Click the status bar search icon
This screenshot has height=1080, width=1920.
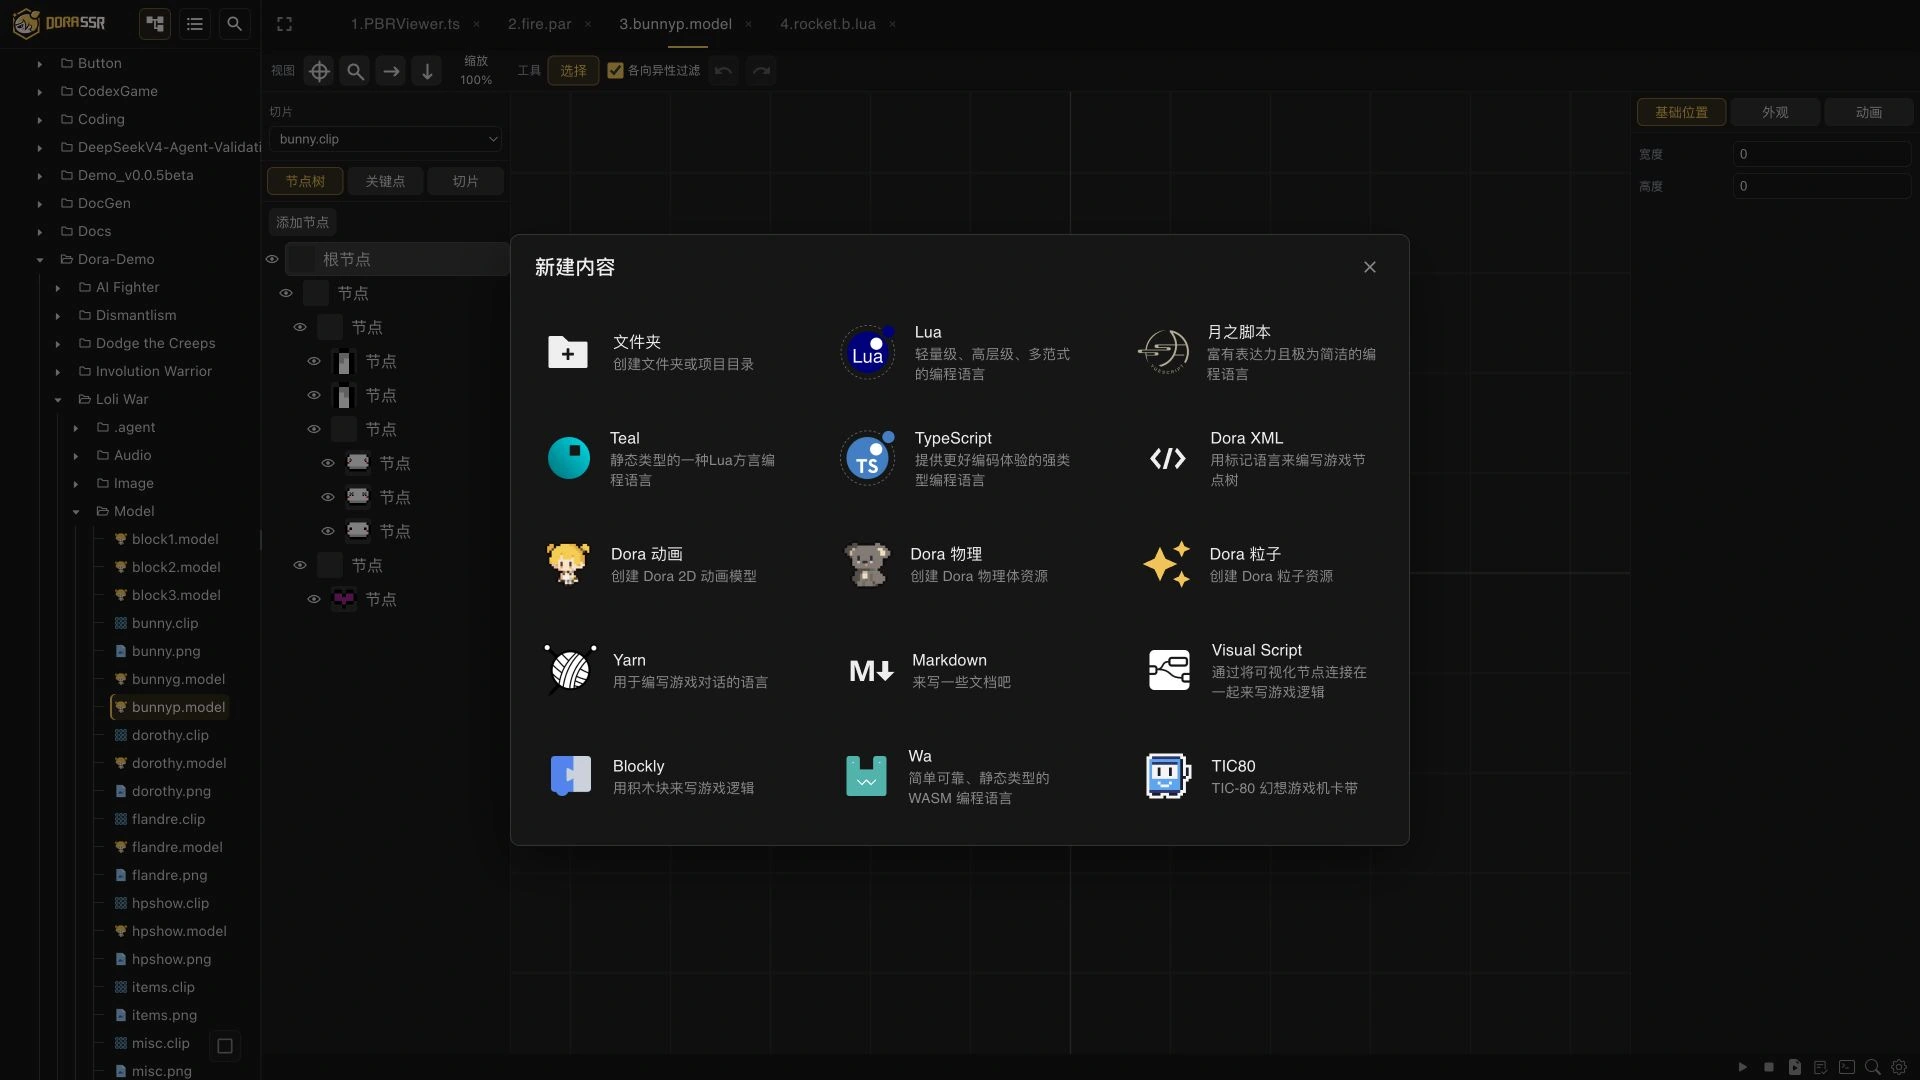1873,1067
